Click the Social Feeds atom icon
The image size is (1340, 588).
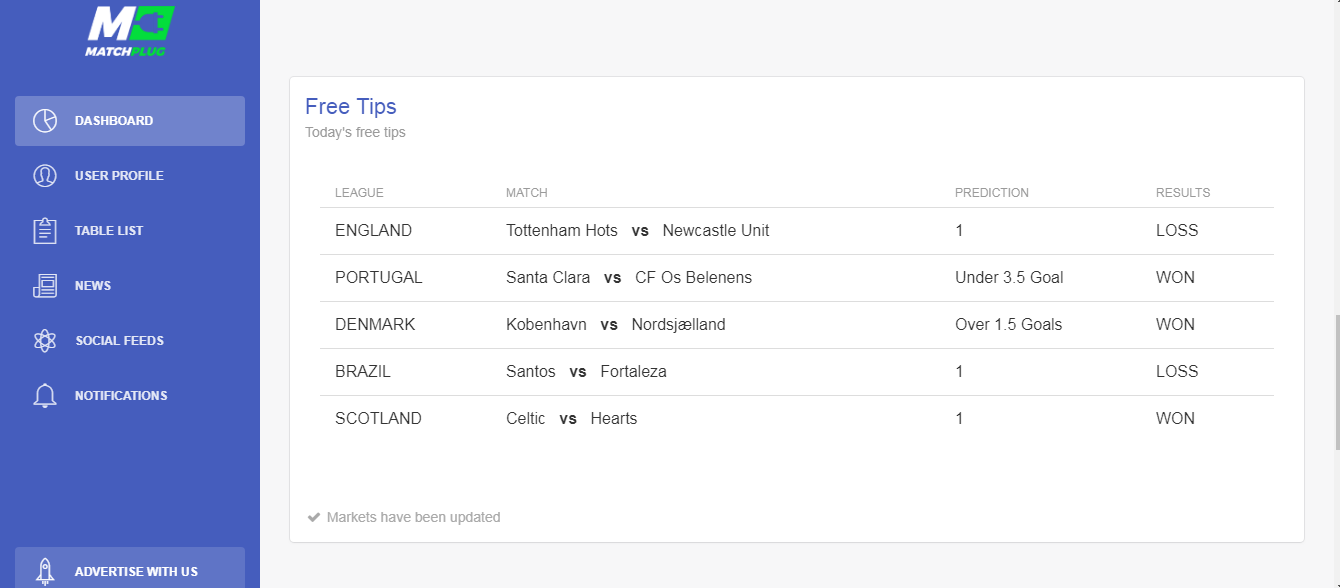pyautogui.click(x=45, y=341)
